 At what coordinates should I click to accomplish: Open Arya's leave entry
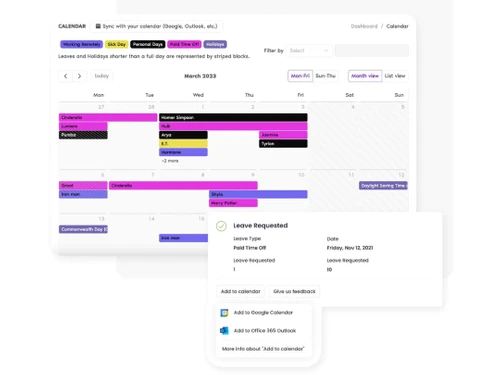pos(183,135)
